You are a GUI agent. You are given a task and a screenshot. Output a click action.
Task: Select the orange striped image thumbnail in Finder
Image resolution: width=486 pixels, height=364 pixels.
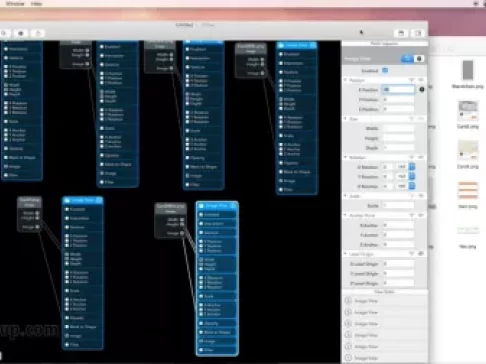point(468,190)
